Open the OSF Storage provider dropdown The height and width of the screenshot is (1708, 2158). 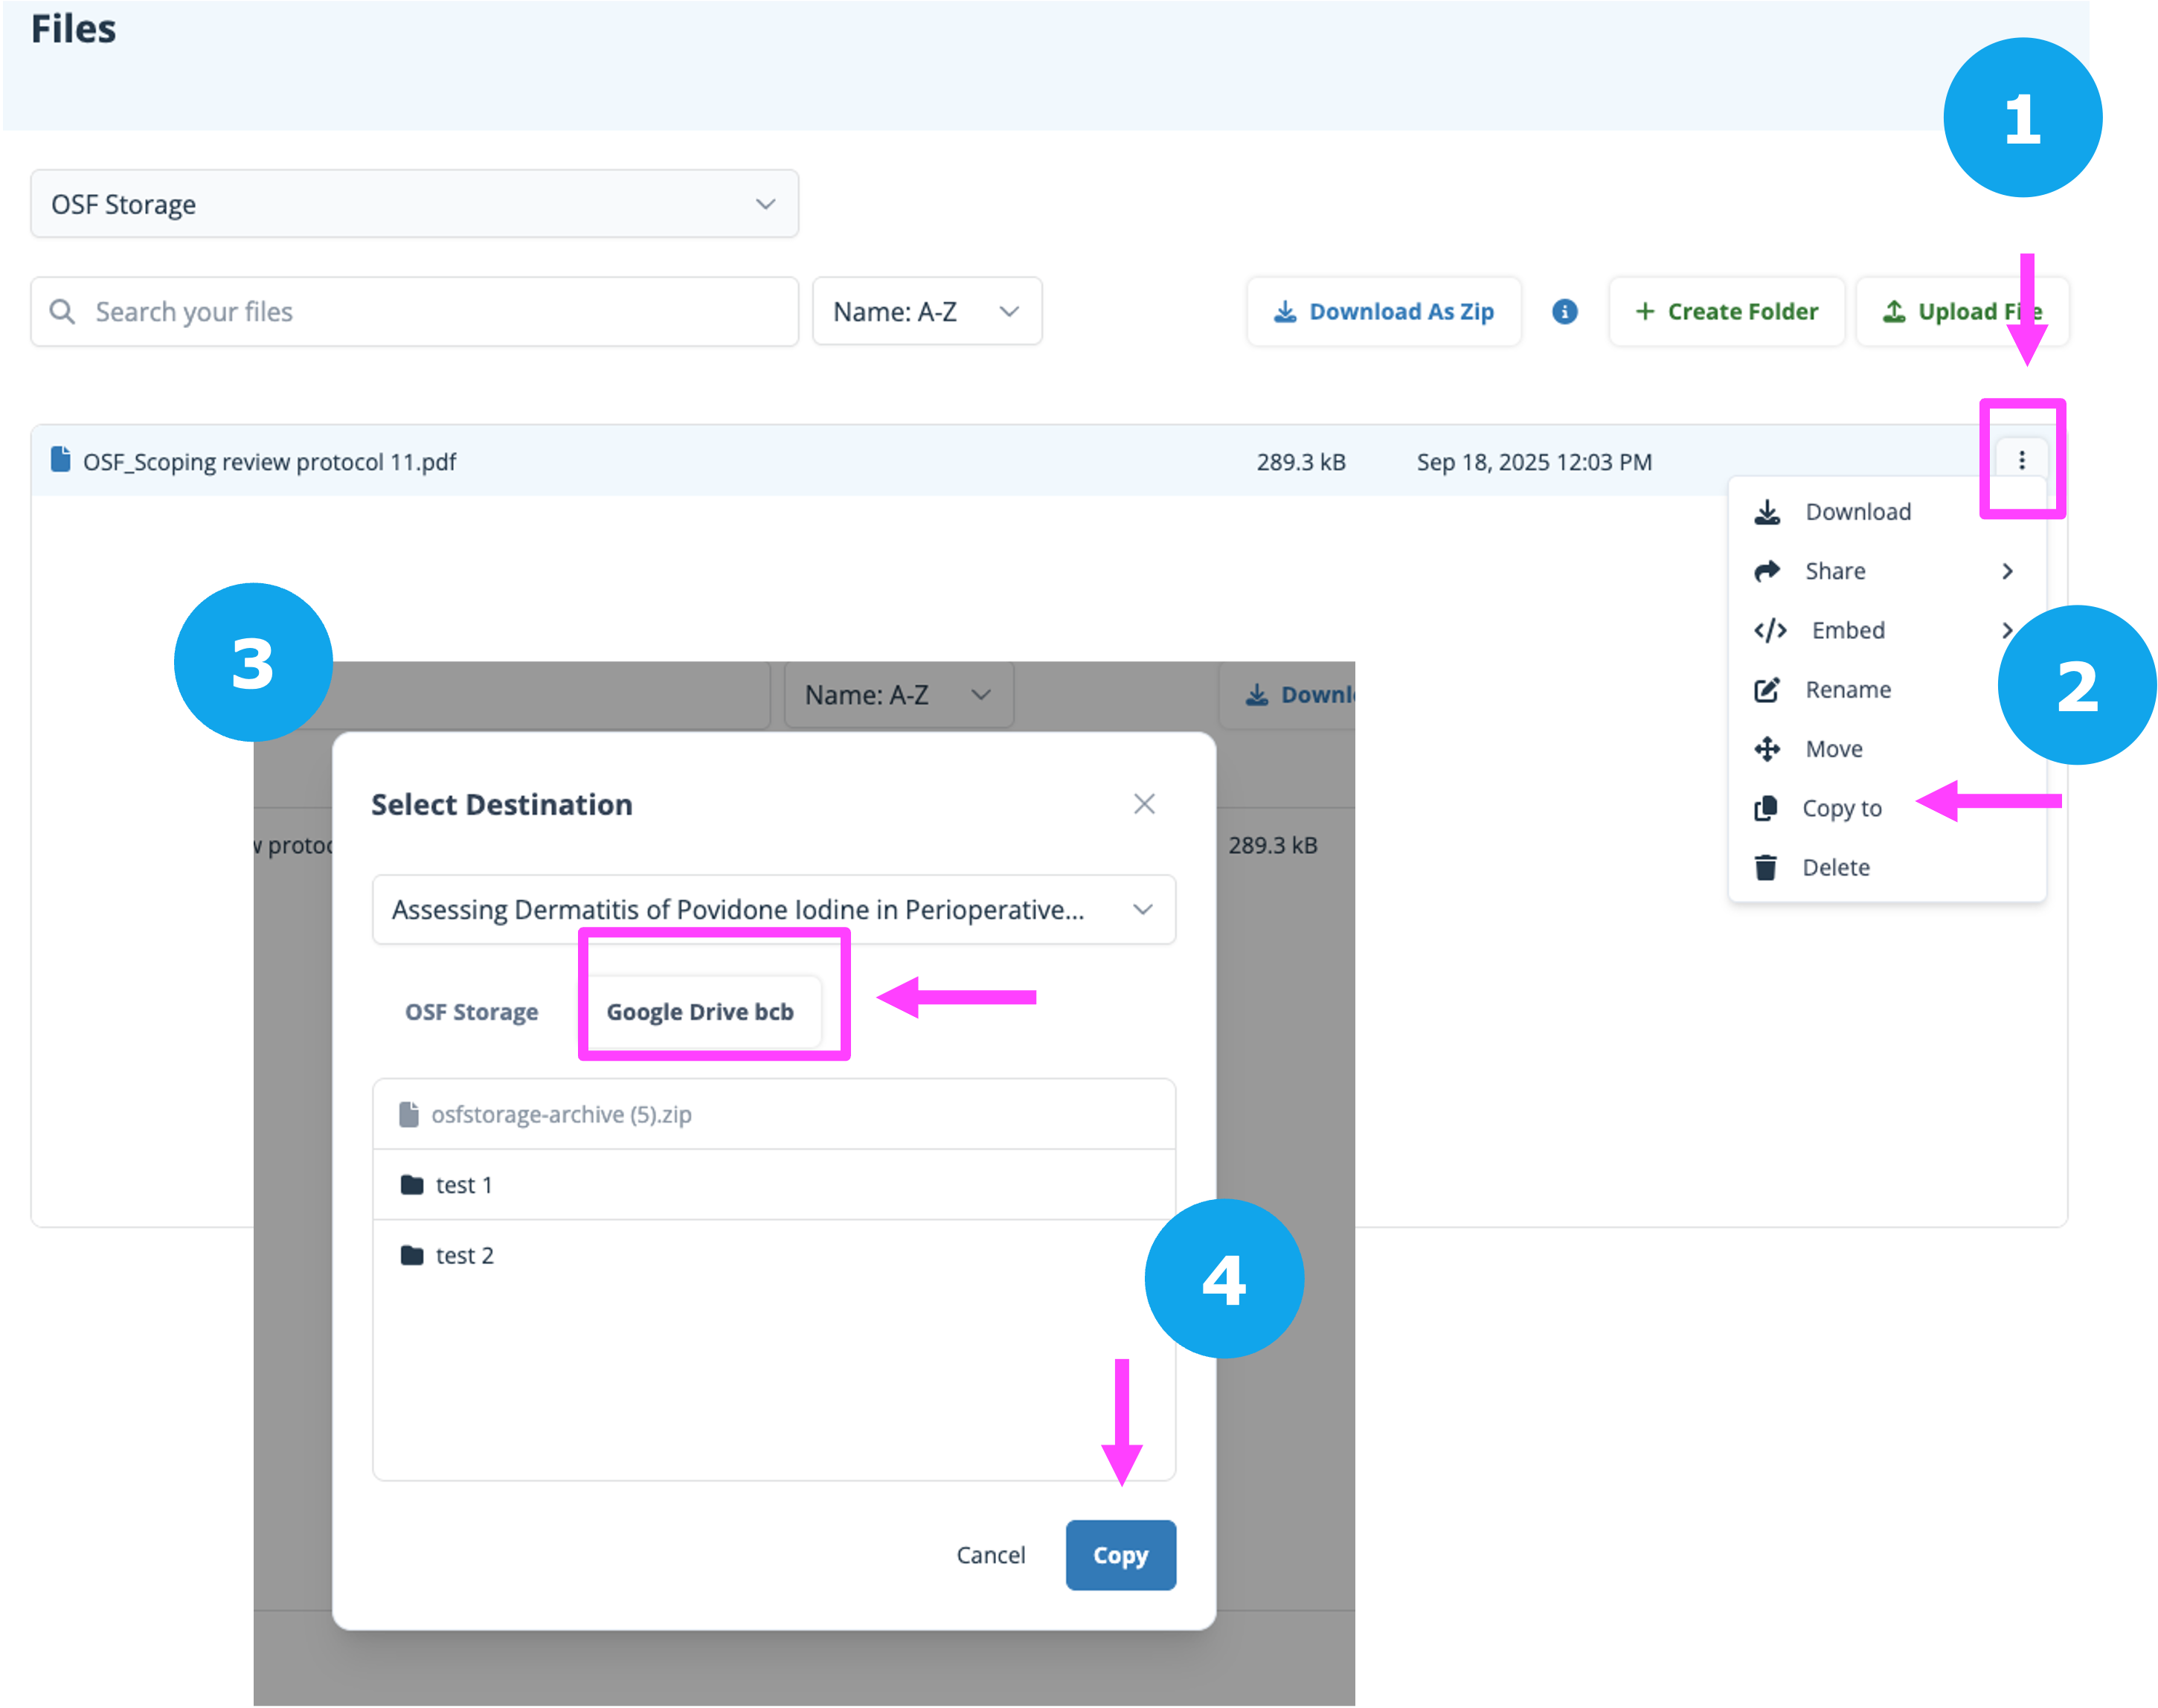click(x=414, y=204)
